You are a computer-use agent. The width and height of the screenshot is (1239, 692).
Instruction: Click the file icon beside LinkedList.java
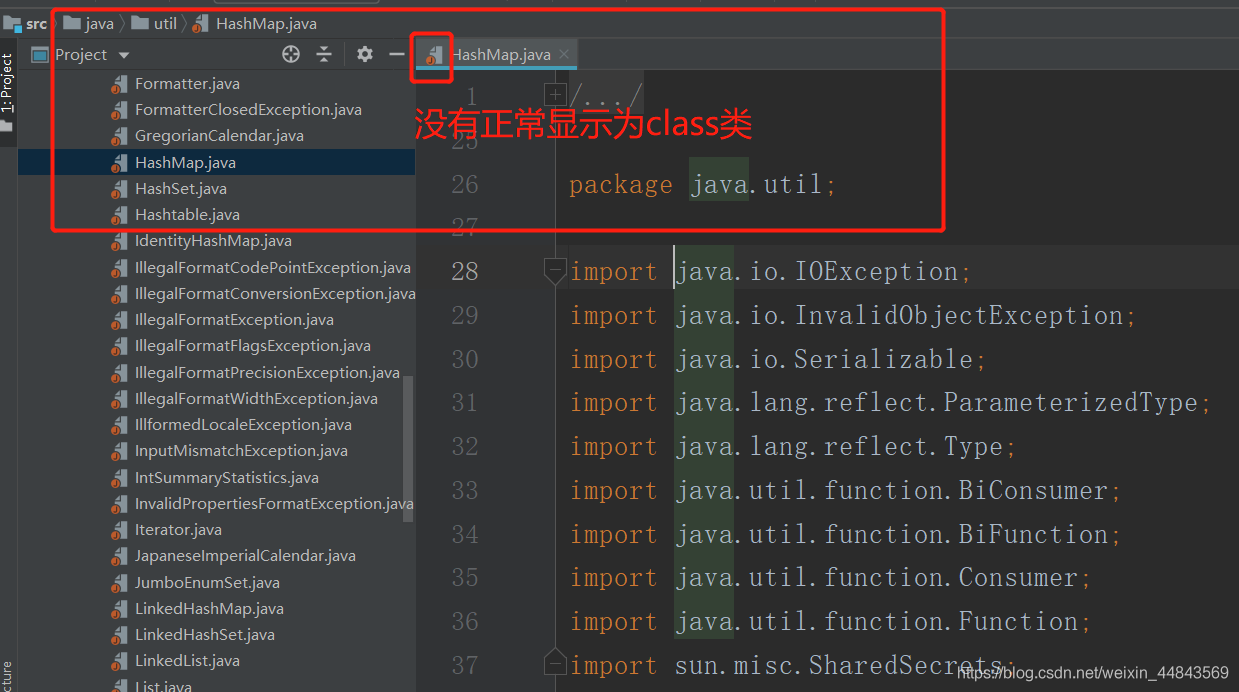[x=120, y=661]
